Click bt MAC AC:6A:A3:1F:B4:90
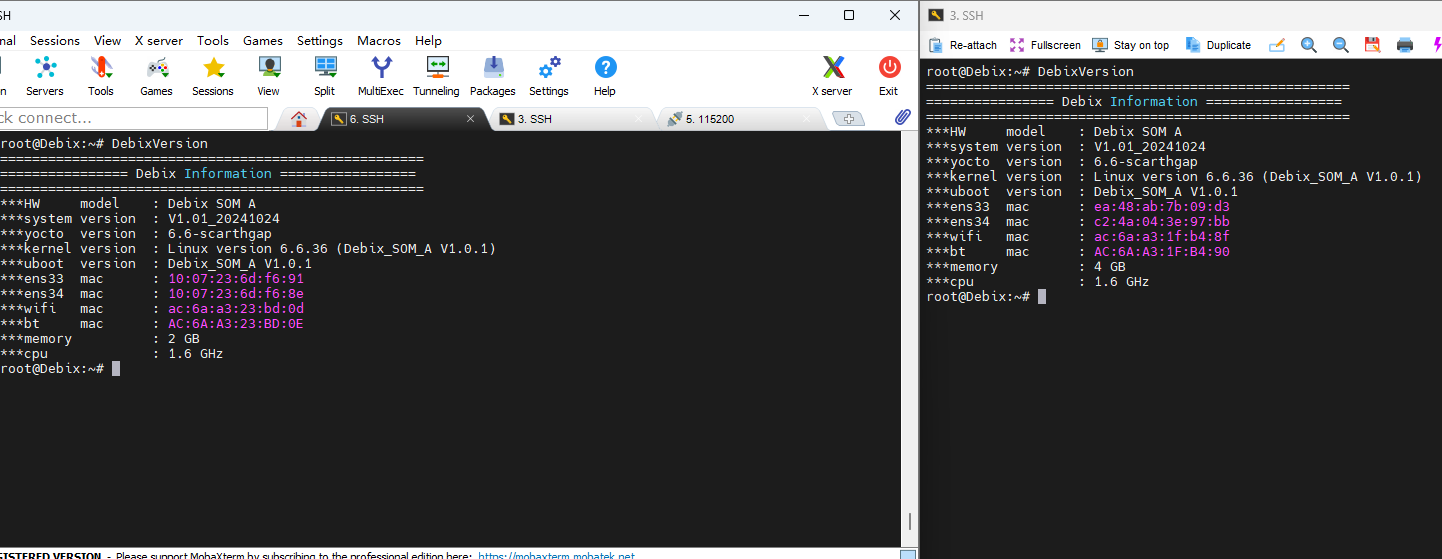 [x=1162, y=252]
